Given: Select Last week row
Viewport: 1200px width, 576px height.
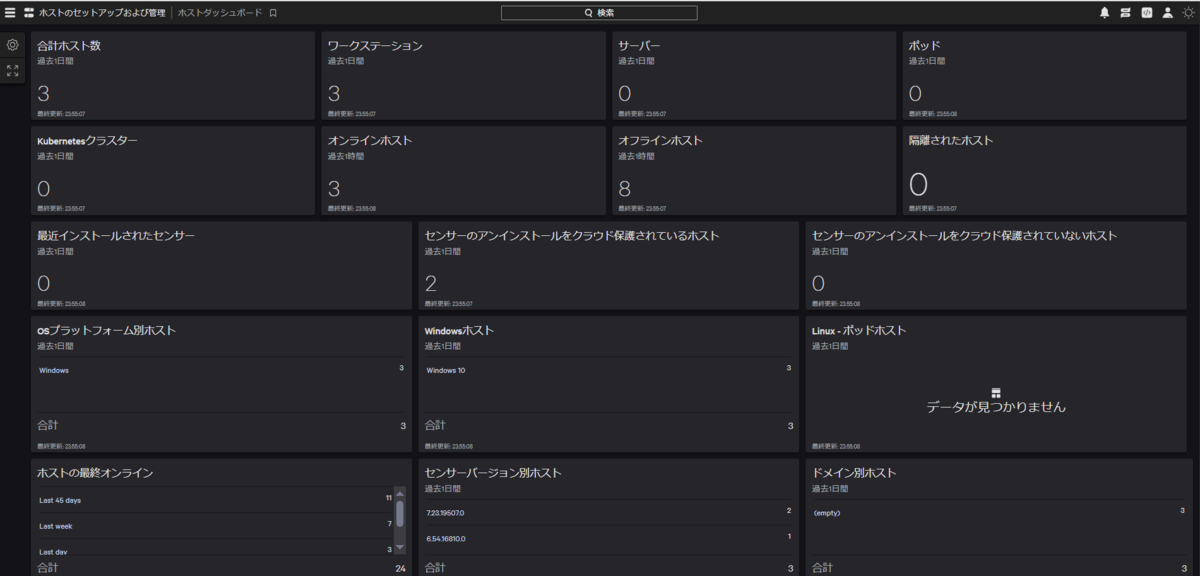Looking at the screenshot, I should click(x=215, y=526).
